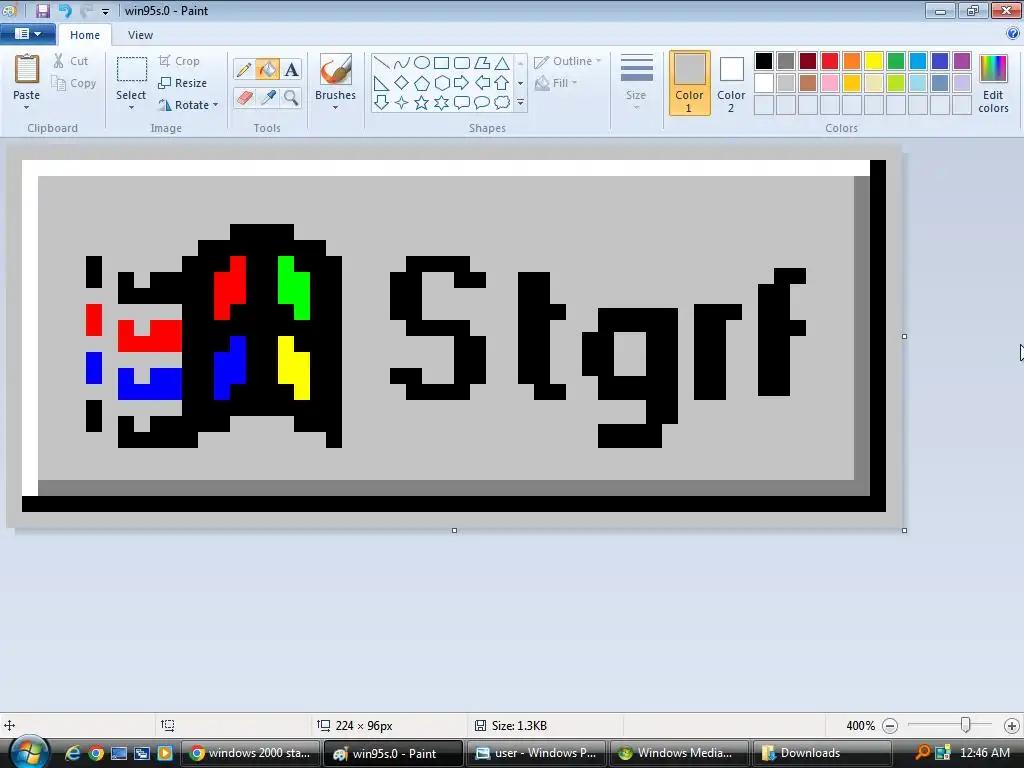The image size is (1024, 768).
Task: Pick the black color swatch
Action: click(763, 61)
